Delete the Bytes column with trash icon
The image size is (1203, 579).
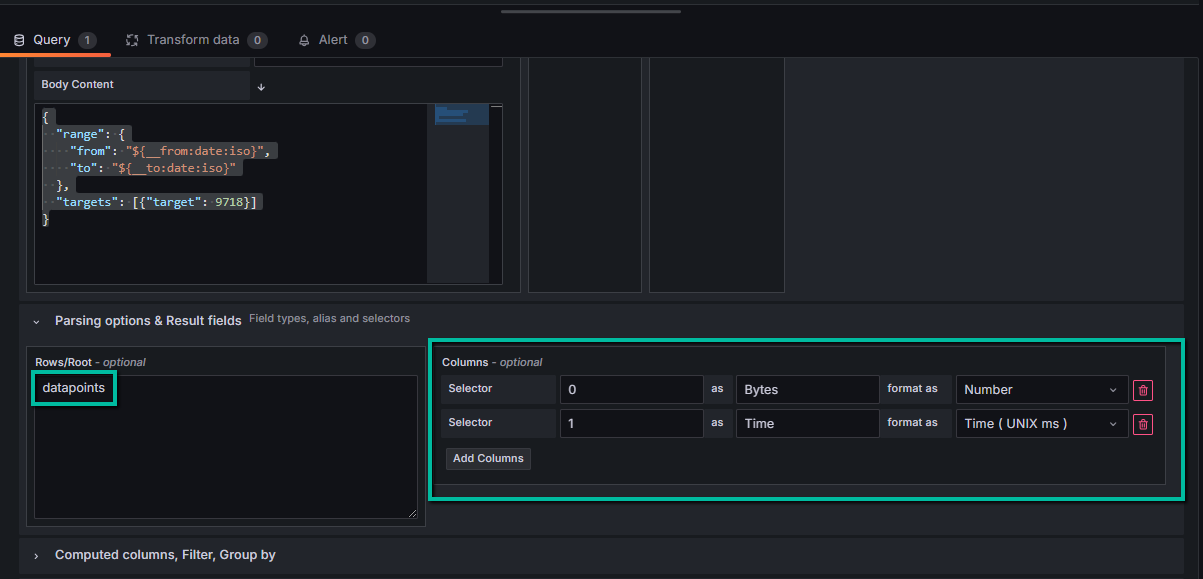(x=1143, y=390)
